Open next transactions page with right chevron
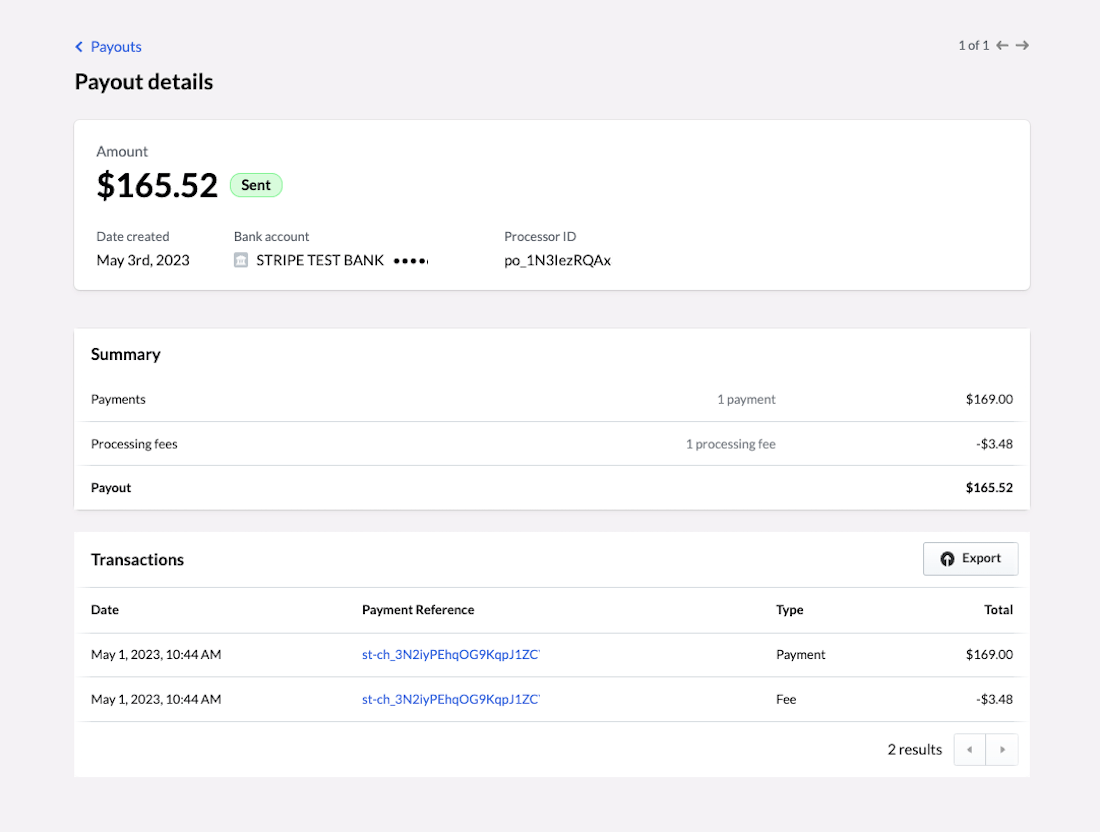1100x832 pixels. pos(1002,748)
